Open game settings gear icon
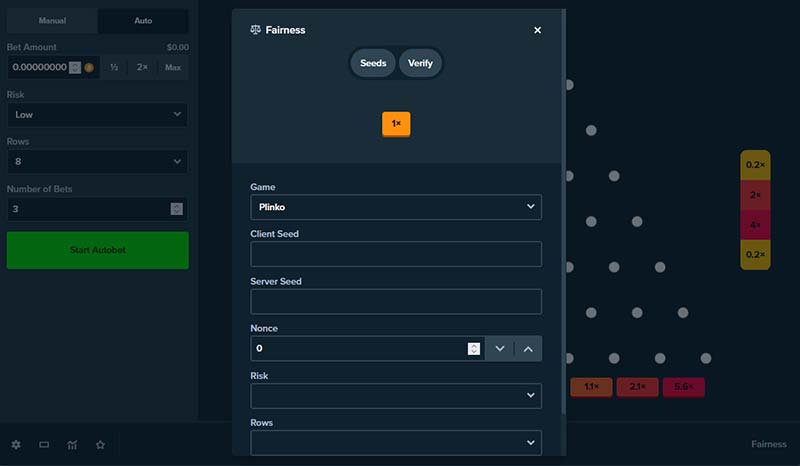 [16, 445]
